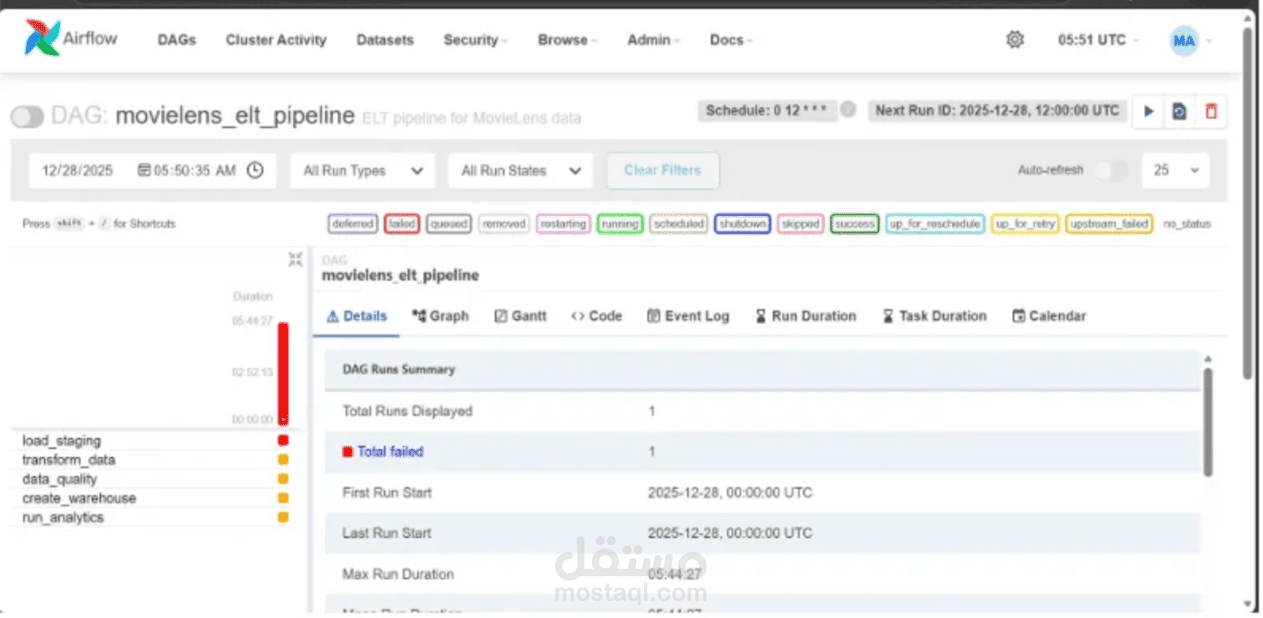Select the run_analytics task row
The height and width of the screenshot is (618, 1263).
click(155, 517)
